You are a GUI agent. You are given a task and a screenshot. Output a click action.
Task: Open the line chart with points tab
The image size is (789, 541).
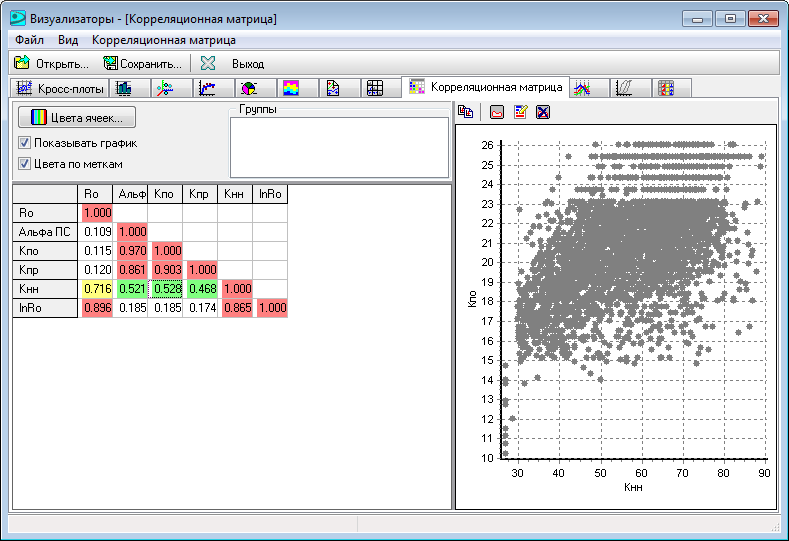pos(207,88)
